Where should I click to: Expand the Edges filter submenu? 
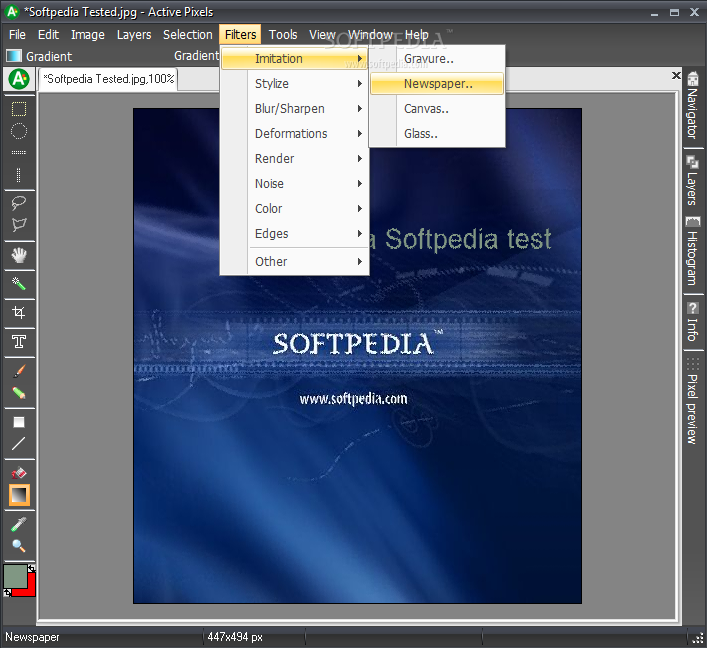294,234
